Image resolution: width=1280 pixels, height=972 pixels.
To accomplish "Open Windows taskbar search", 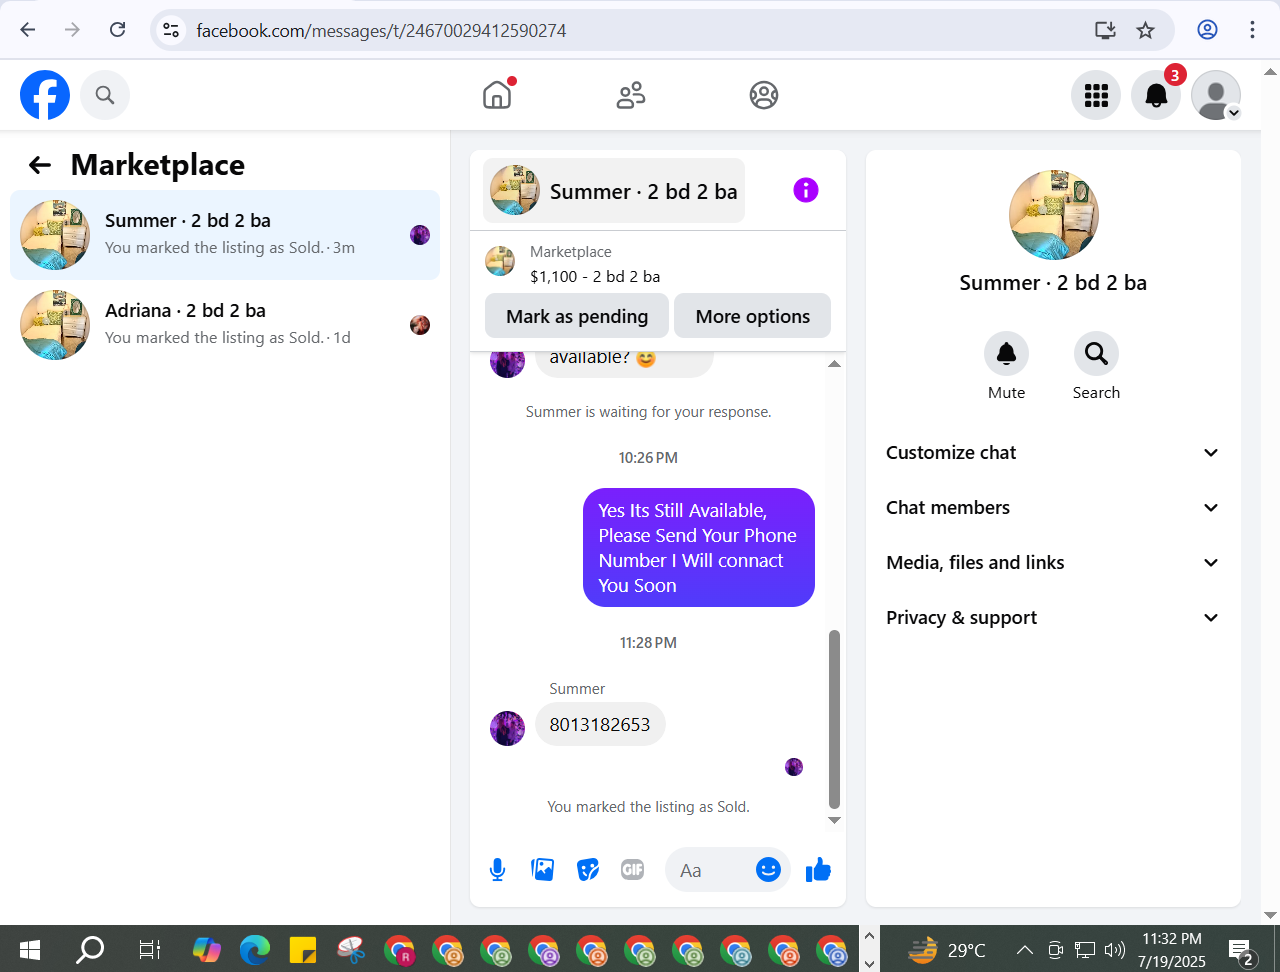I will point(90,949).
